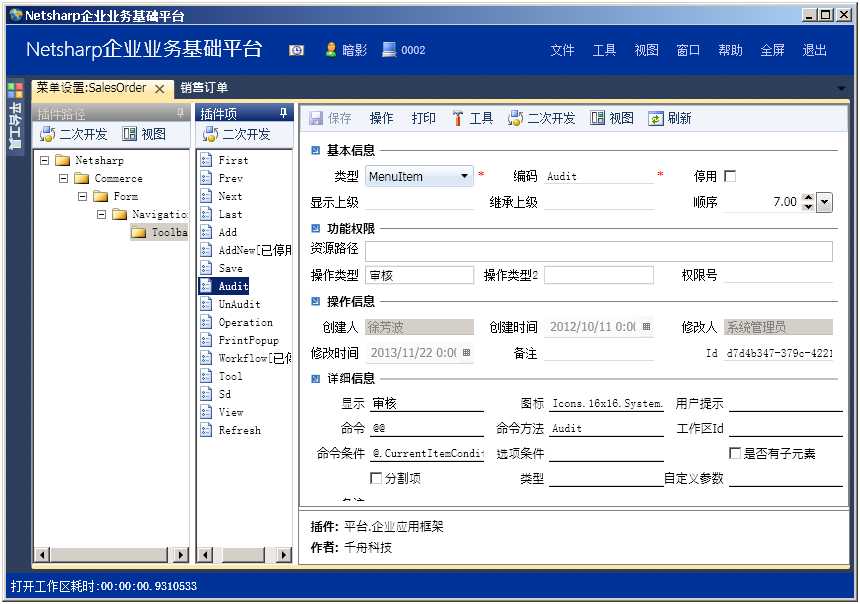Click the 保存 save icon
Image resolution: width=860 pixels, height=604 pixels.
coord(314,117)
